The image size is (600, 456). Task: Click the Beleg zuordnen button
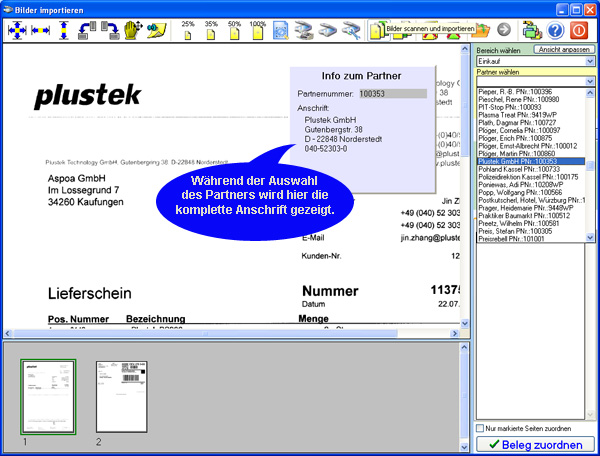point(535,445)
